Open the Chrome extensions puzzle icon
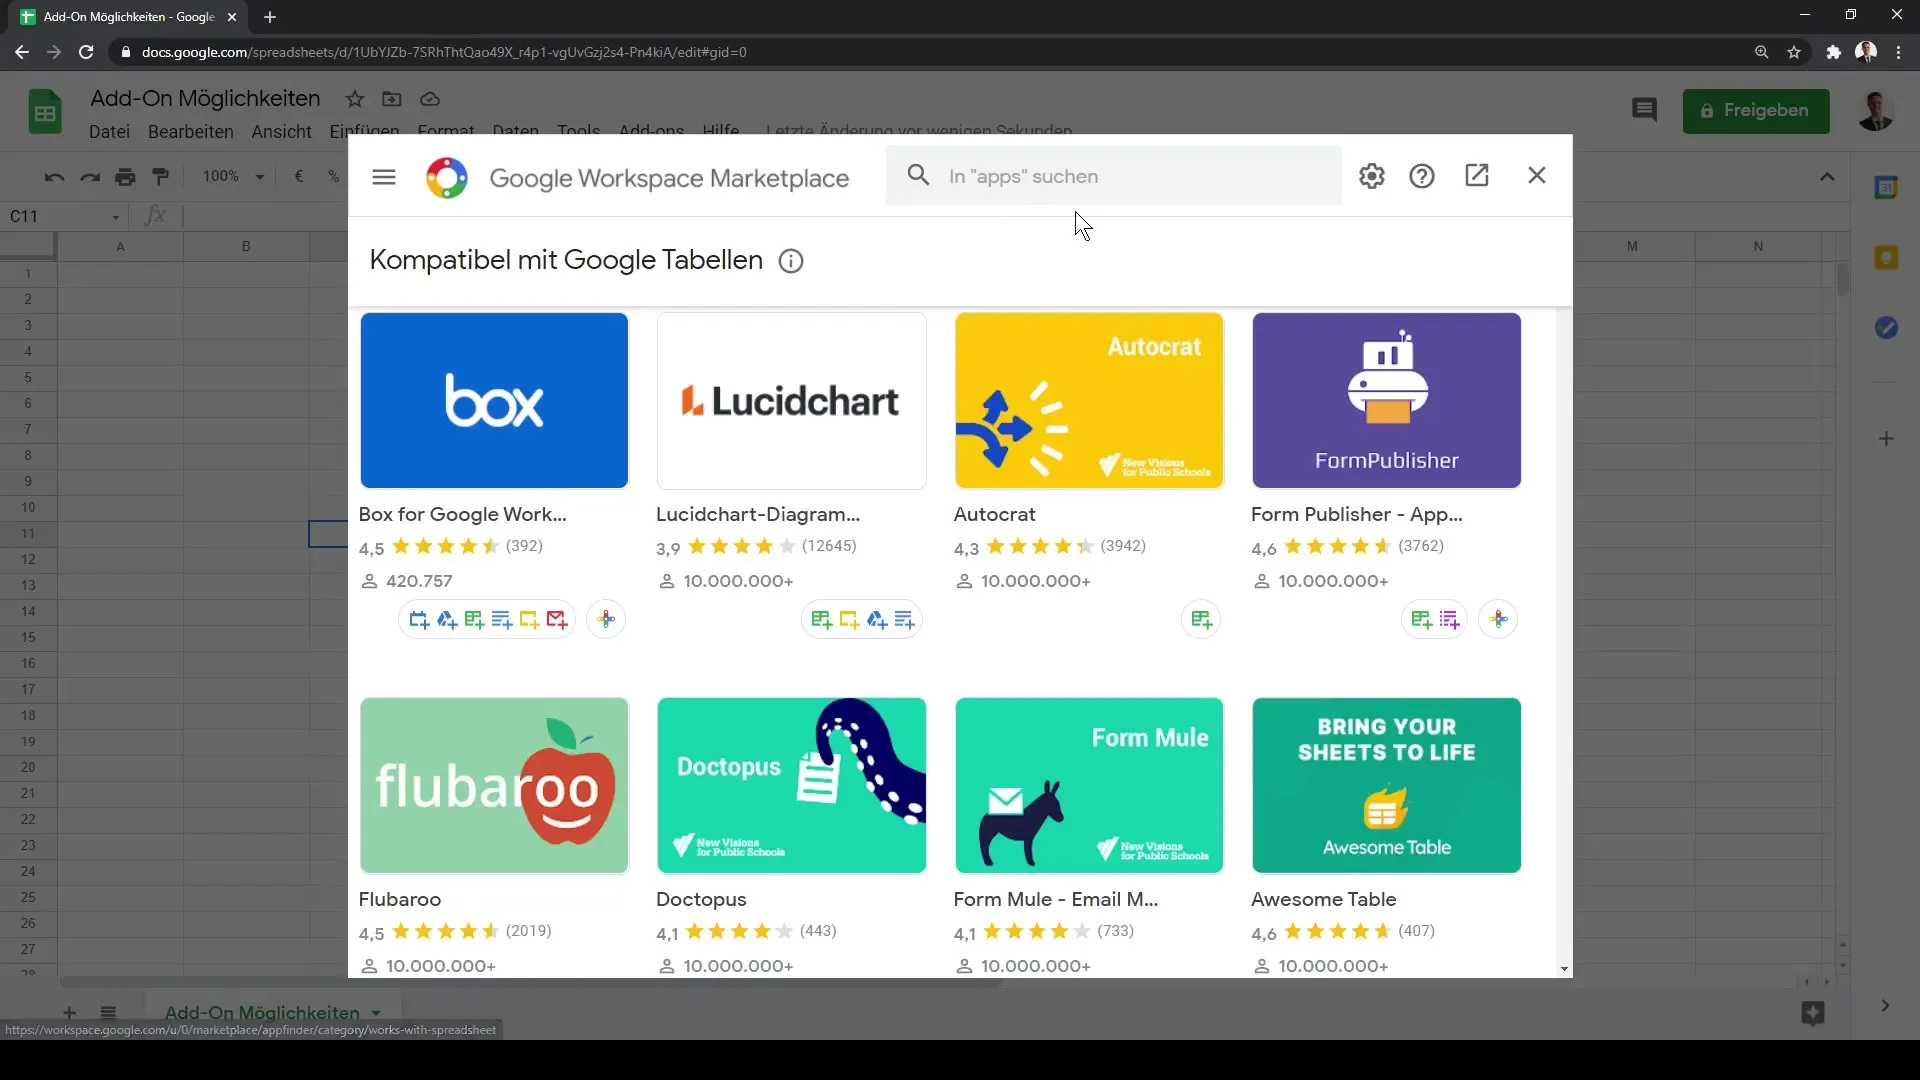Image resolution: width=1920 pixels, height=1080 pixels. click(1833, 52)
